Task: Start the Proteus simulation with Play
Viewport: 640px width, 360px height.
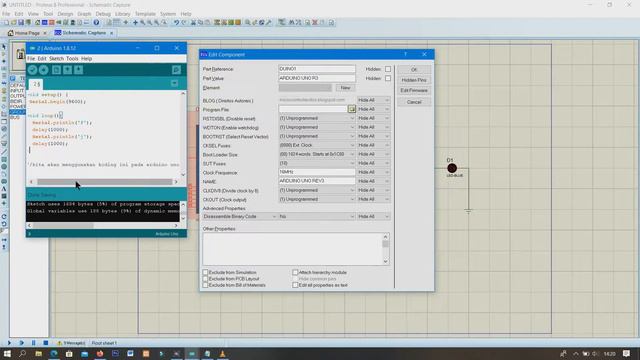Action: coord(9,343)
